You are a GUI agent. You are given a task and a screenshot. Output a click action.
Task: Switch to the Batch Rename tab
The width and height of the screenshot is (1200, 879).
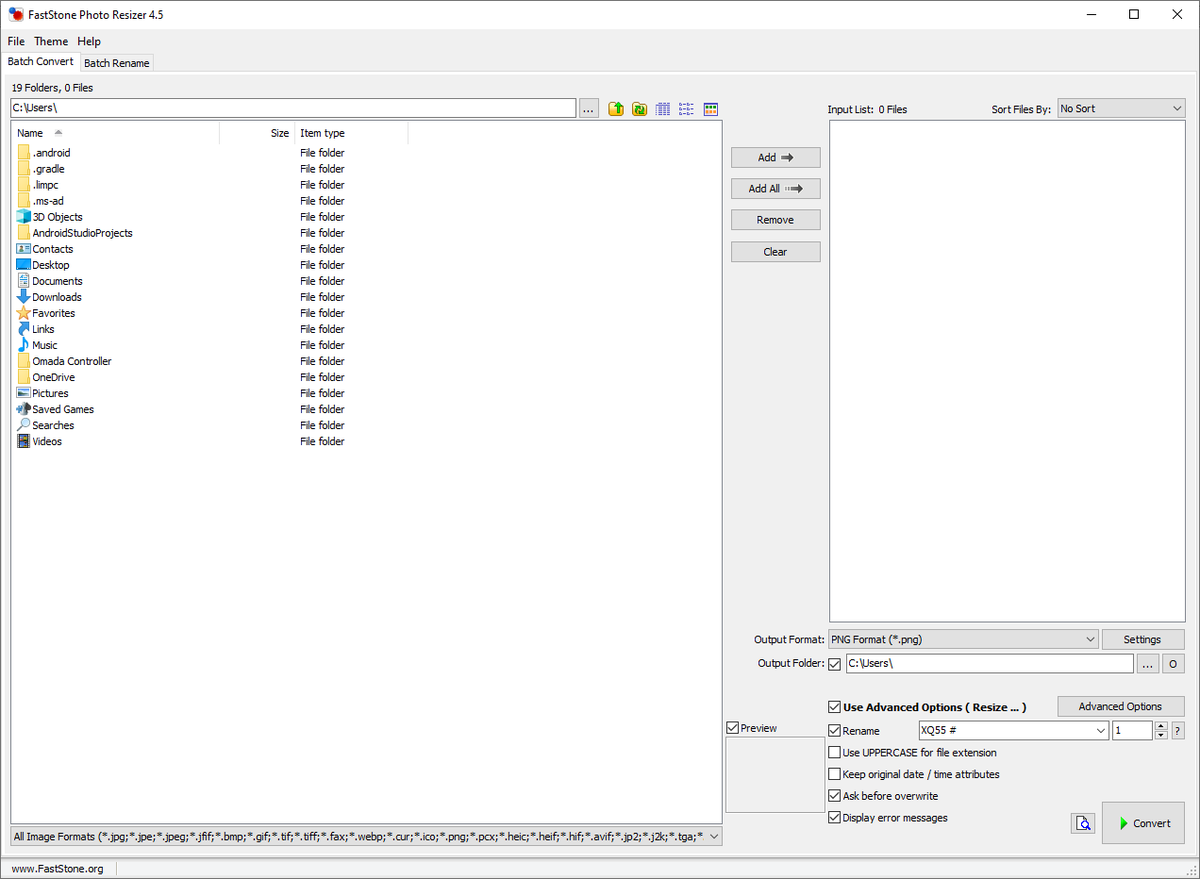coord(117,63)
